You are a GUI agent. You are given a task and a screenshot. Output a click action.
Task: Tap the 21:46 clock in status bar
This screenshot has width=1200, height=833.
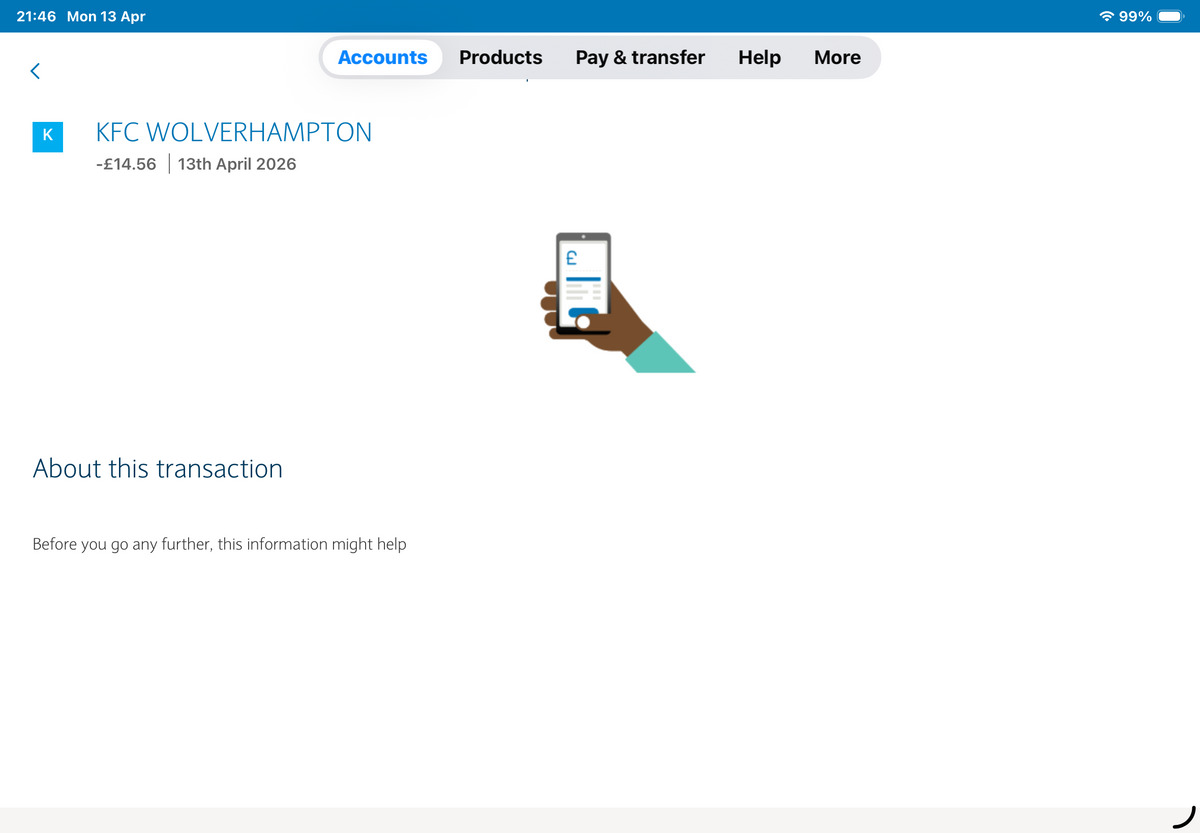[36, 16]
